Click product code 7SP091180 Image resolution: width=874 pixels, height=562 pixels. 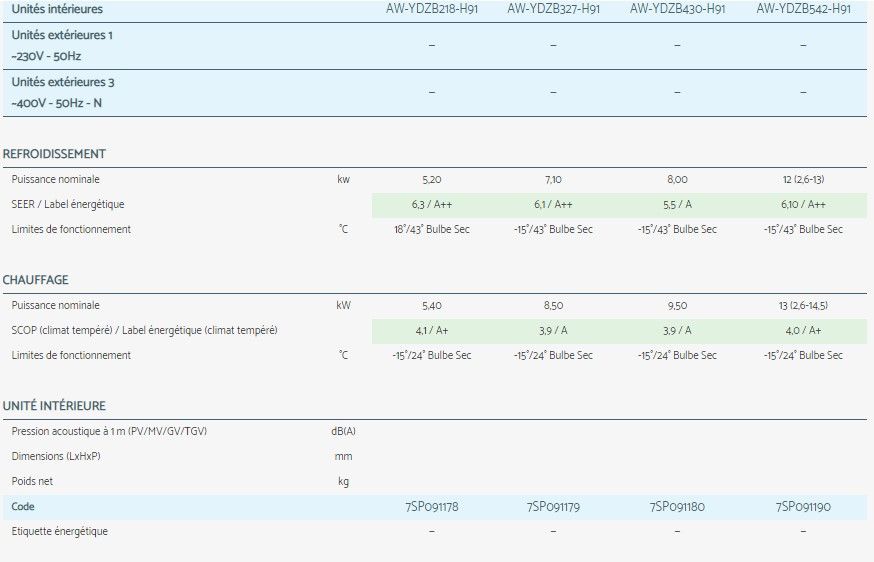click(677, 507)
